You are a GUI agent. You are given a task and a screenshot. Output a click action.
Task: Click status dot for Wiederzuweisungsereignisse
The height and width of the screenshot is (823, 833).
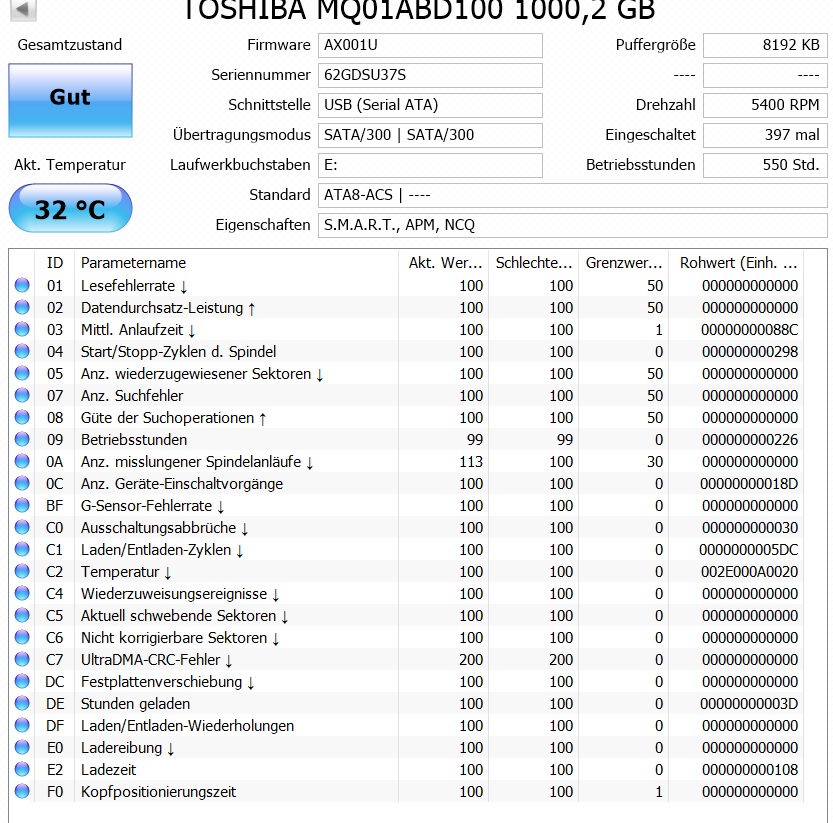pyautogui.click(x=22, y=593)
